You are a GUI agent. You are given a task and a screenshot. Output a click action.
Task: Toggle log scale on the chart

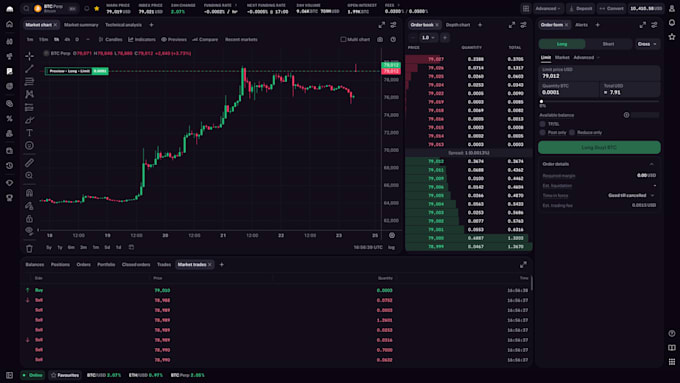coord(392,247)
